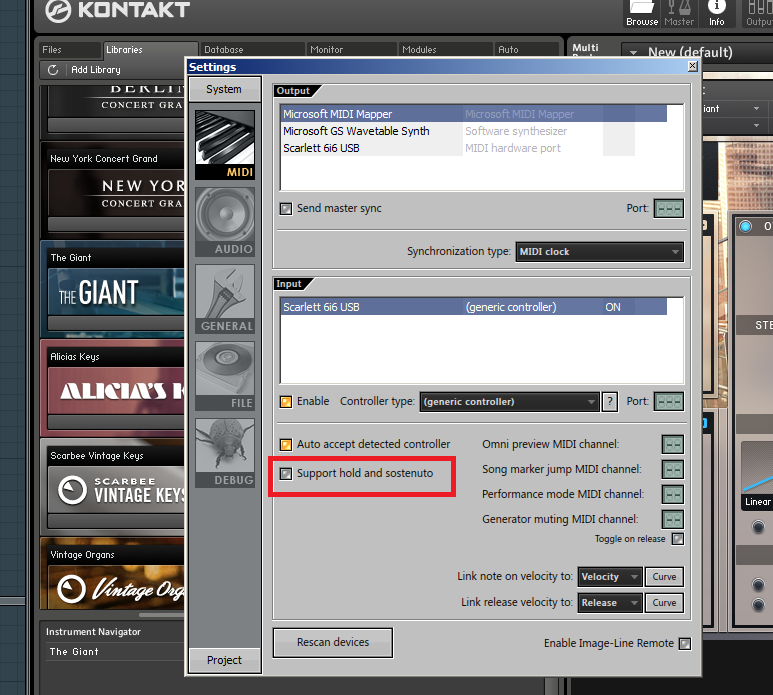Select the System settings tab

224,89
